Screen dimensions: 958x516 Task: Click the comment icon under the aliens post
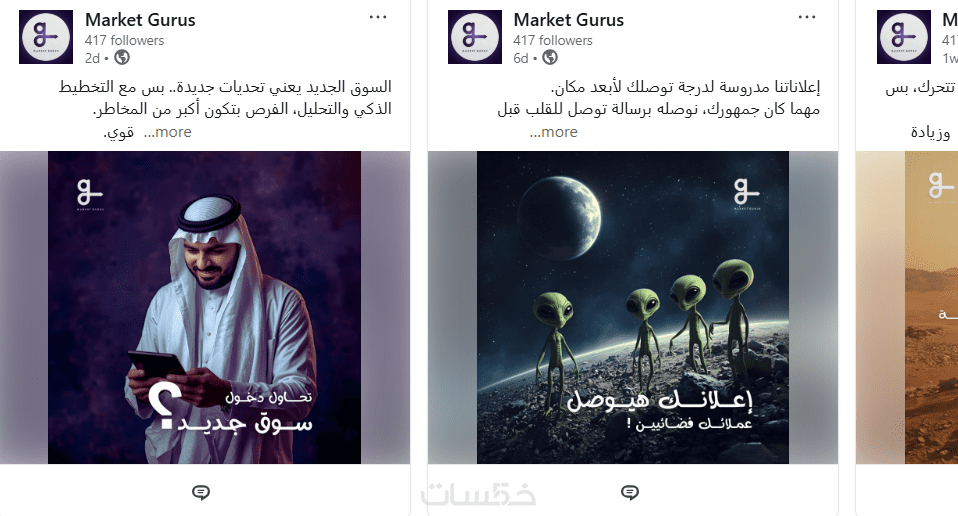630,492
